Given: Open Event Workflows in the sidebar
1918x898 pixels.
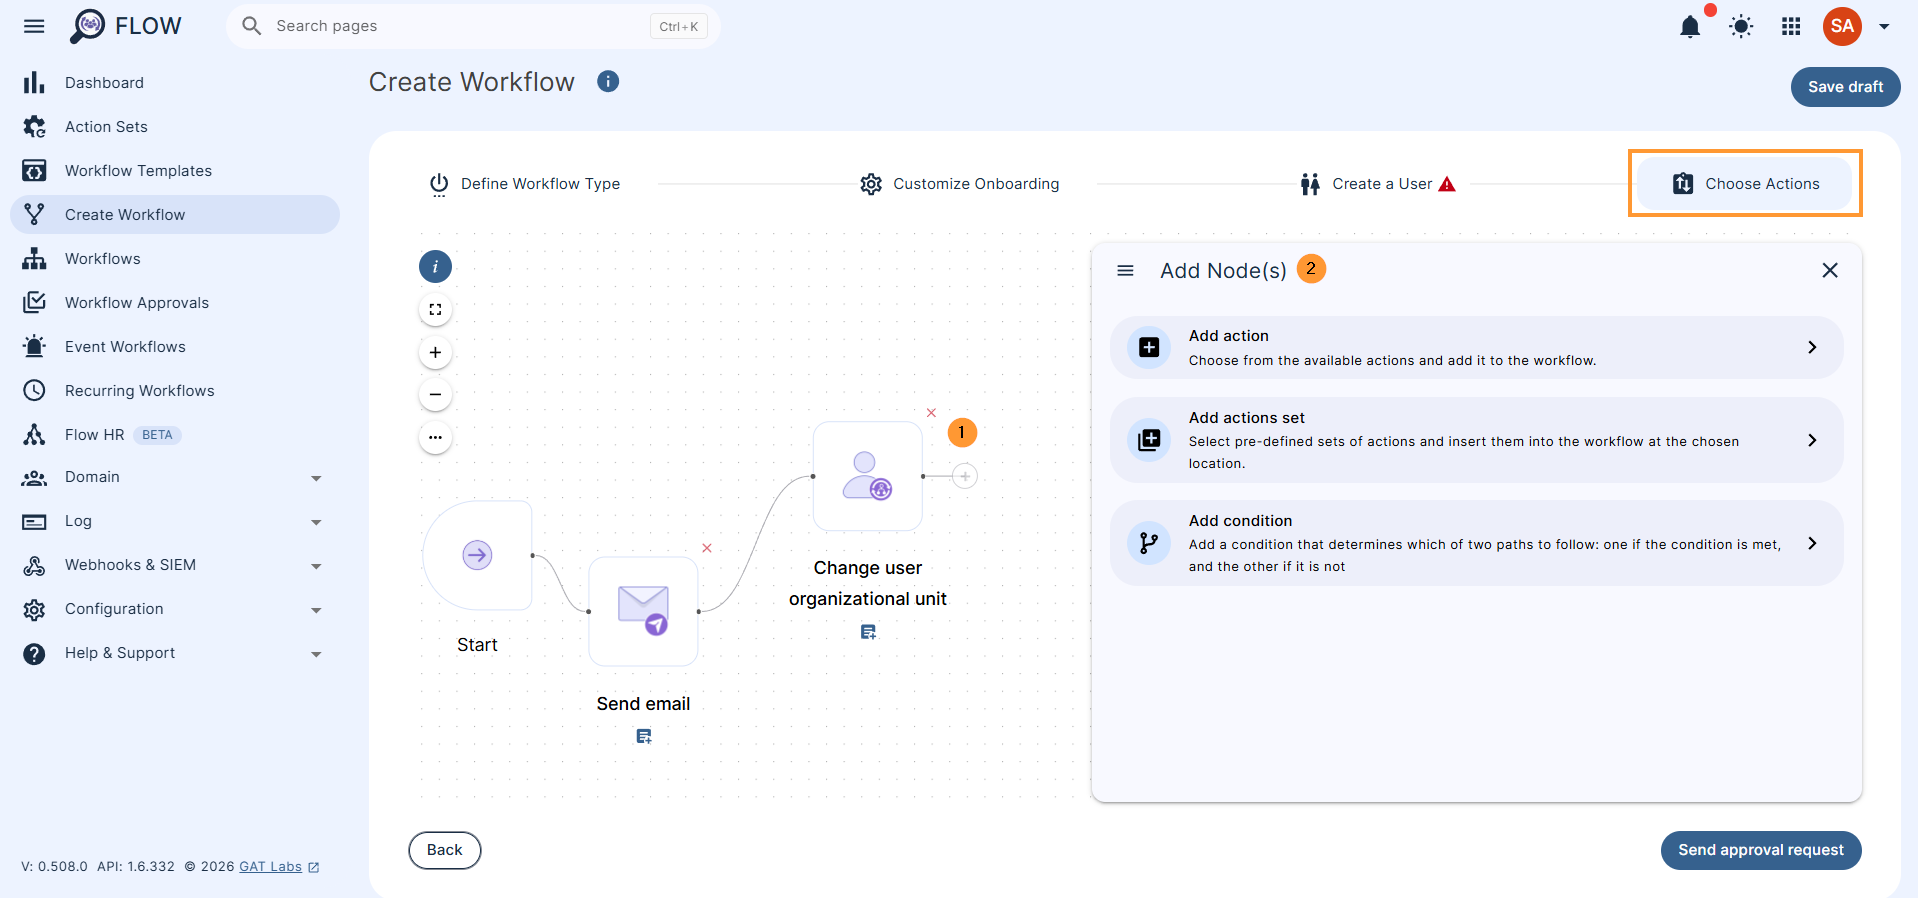Looking at the screenshot, I should (x=175, y=347).
